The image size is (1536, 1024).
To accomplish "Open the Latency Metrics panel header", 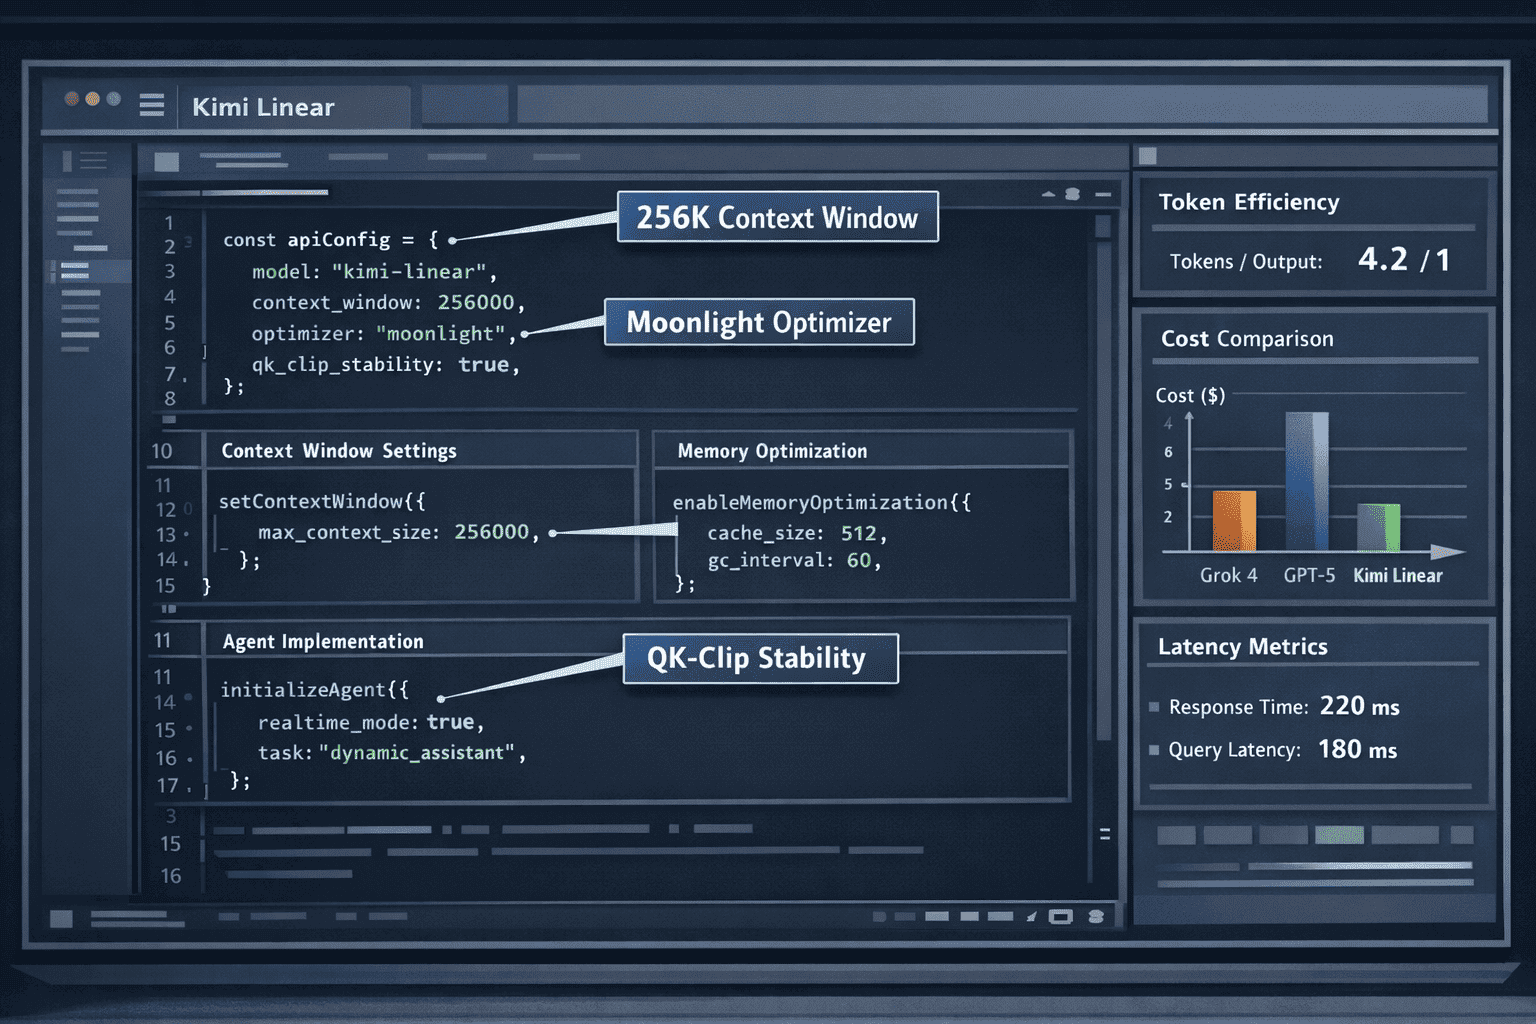I will [1242, 647].
